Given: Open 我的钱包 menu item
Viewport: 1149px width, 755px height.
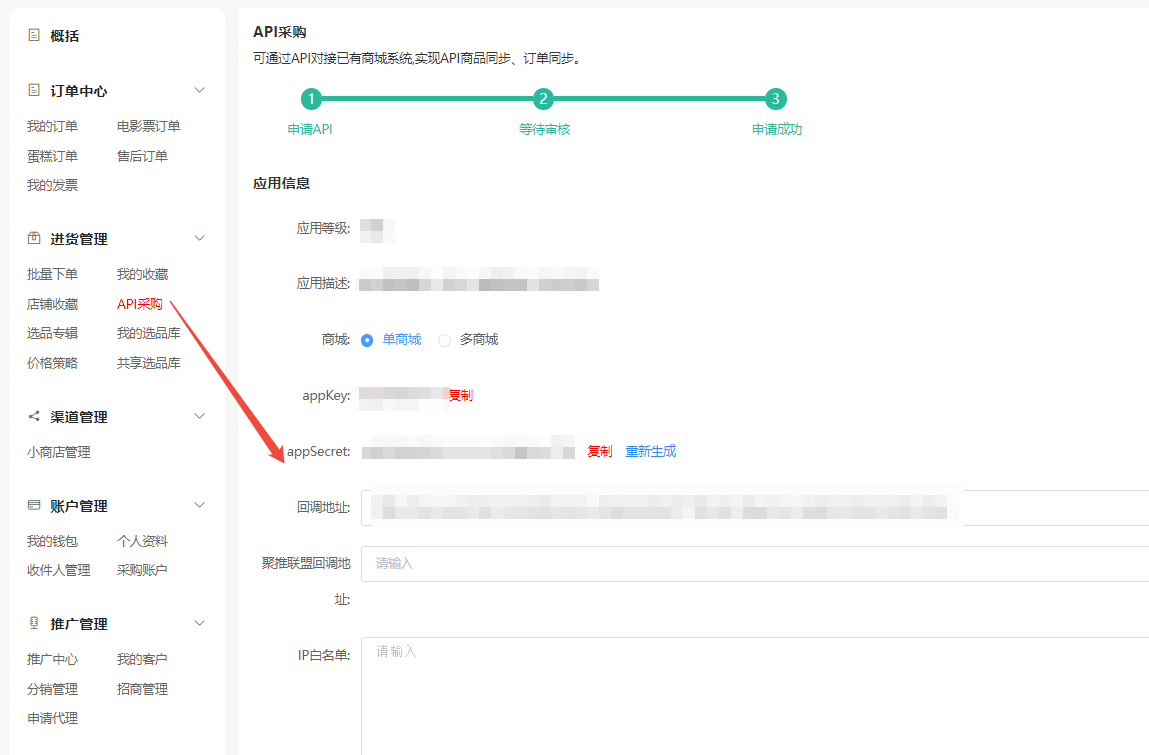Looking at the screenshot, I should click(52, 542).
